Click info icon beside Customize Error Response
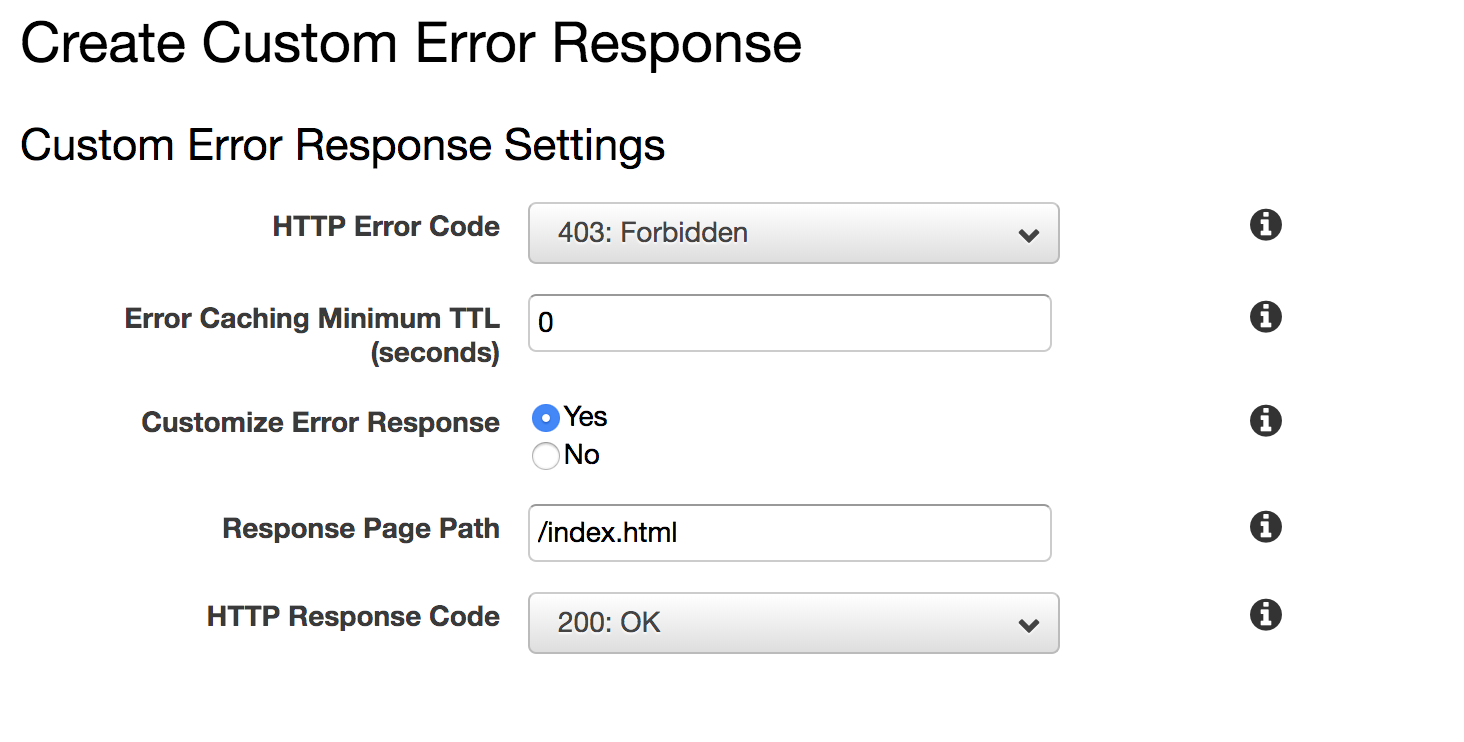 pos(1266,421)
